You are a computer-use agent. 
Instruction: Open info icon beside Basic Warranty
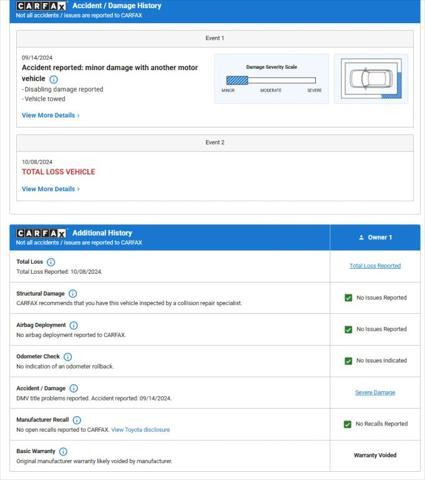tap(63, 451)
